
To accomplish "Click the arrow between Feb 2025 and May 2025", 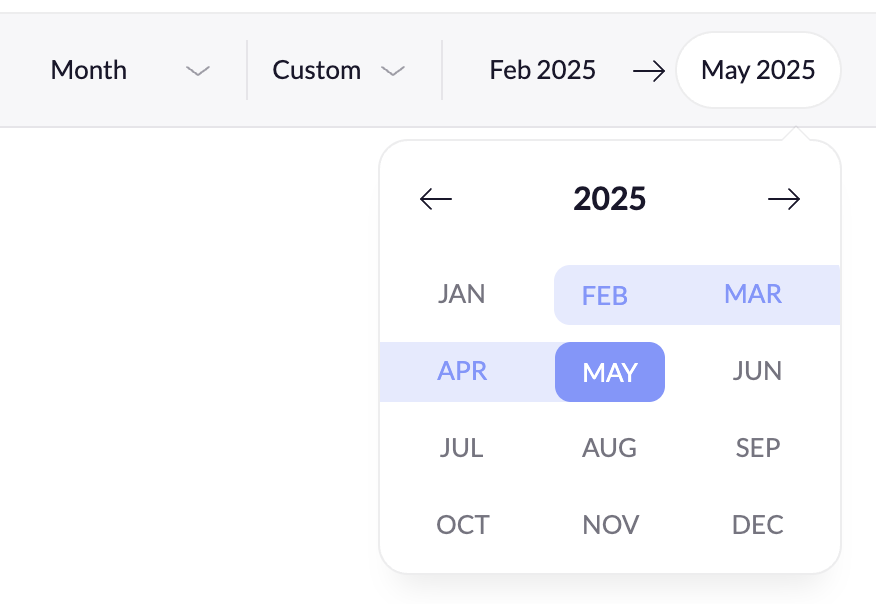I will 649,70.
